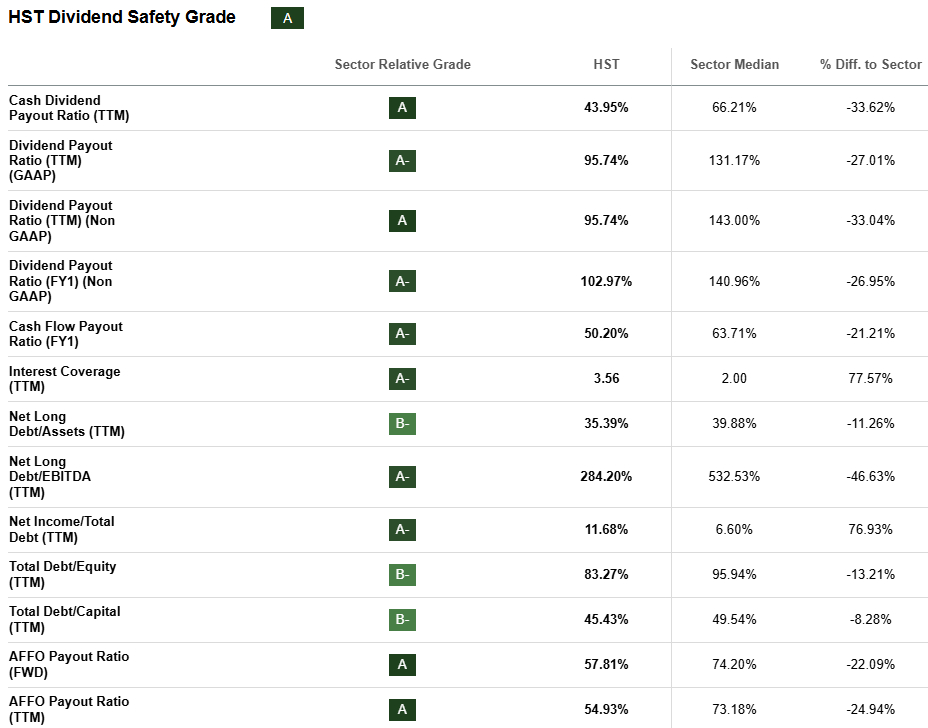Click the Sector Median column header
The image size is (928, 728).
coord(734,64)
